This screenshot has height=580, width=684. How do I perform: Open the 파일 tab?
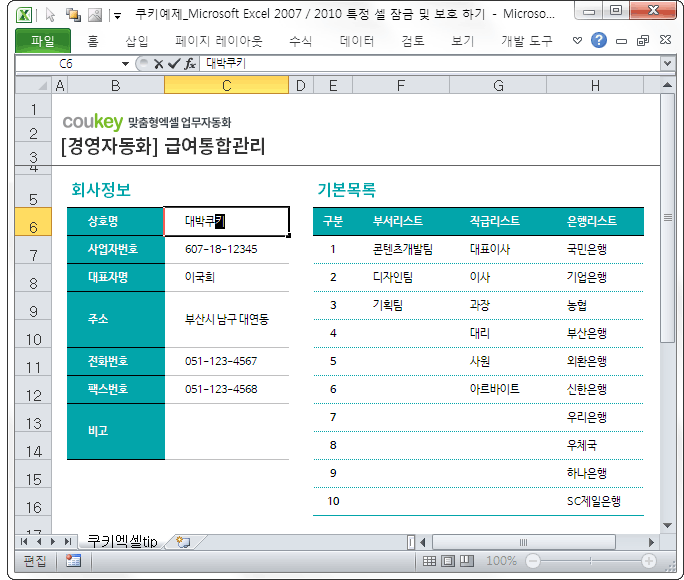(43, 41)
